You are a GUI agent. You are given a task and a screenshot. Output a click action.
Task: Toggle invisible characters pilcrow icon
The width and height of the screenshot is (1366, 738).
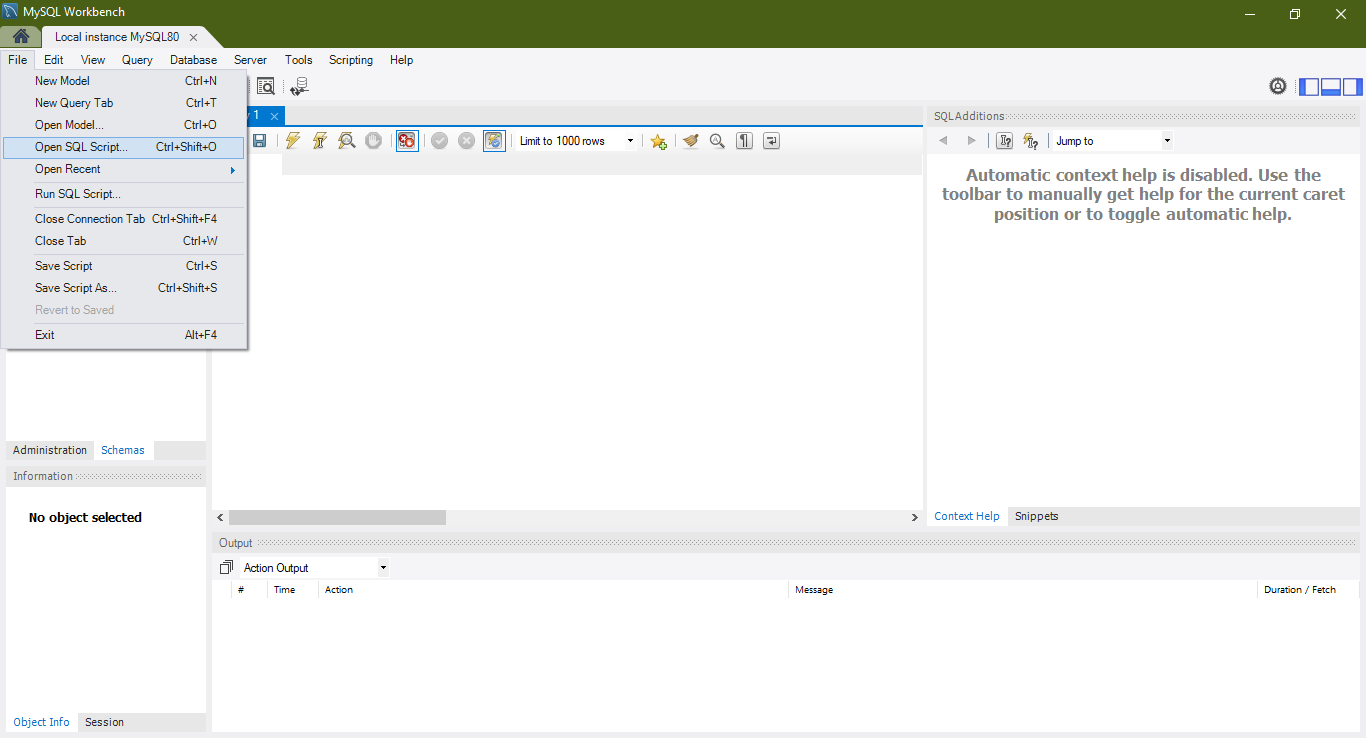744,141
